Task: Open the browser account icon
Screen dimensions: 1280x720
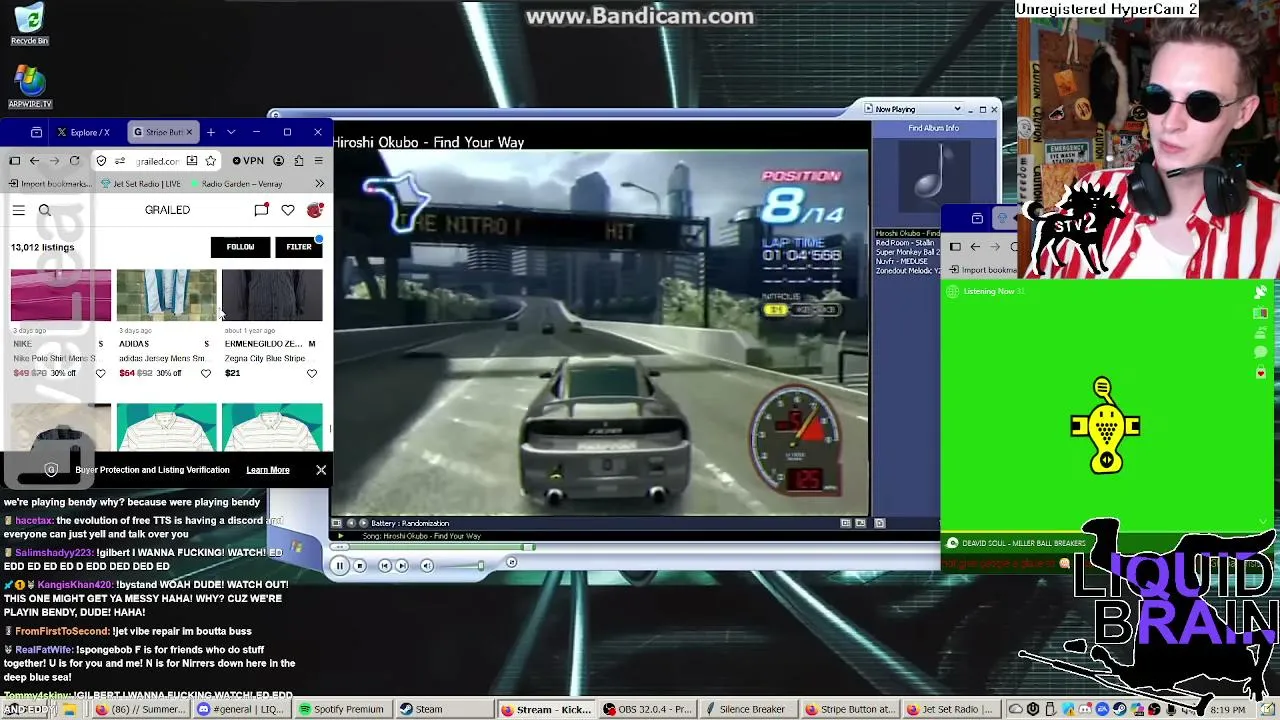Action: [x=279, y=161]
